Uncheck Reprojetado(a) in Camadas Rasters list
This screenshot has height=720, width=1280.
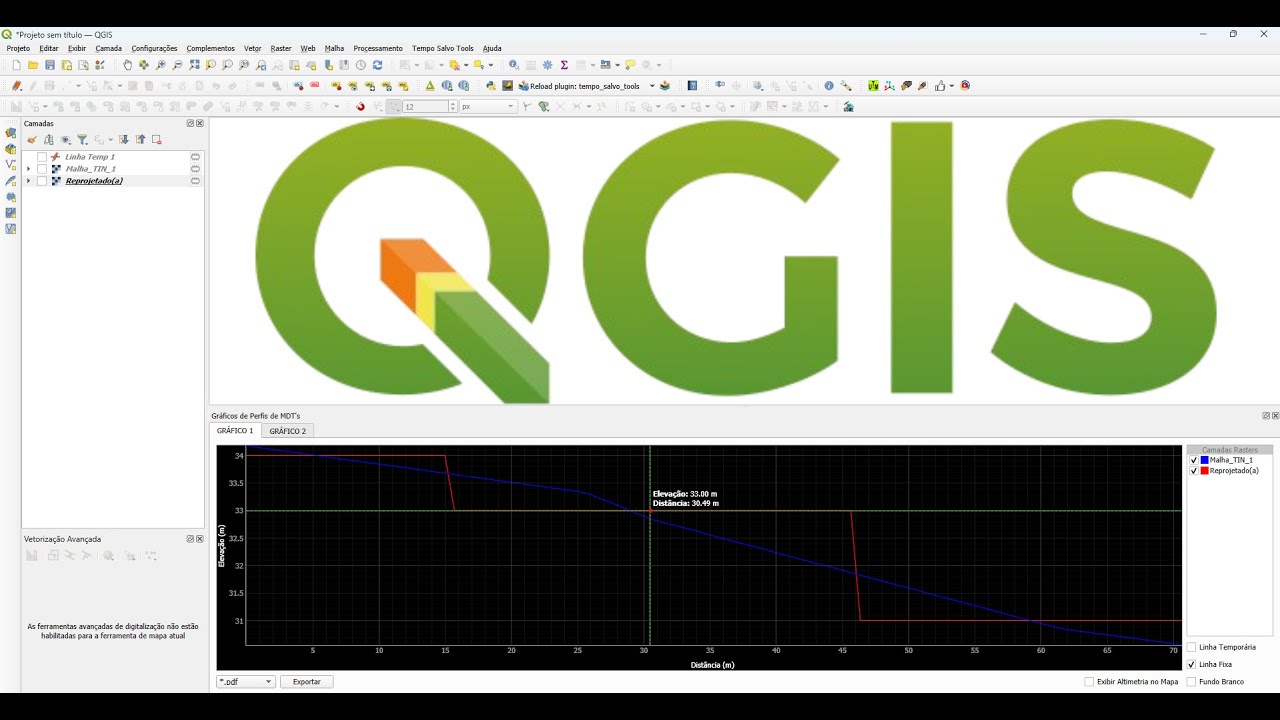coord(1194,470)
